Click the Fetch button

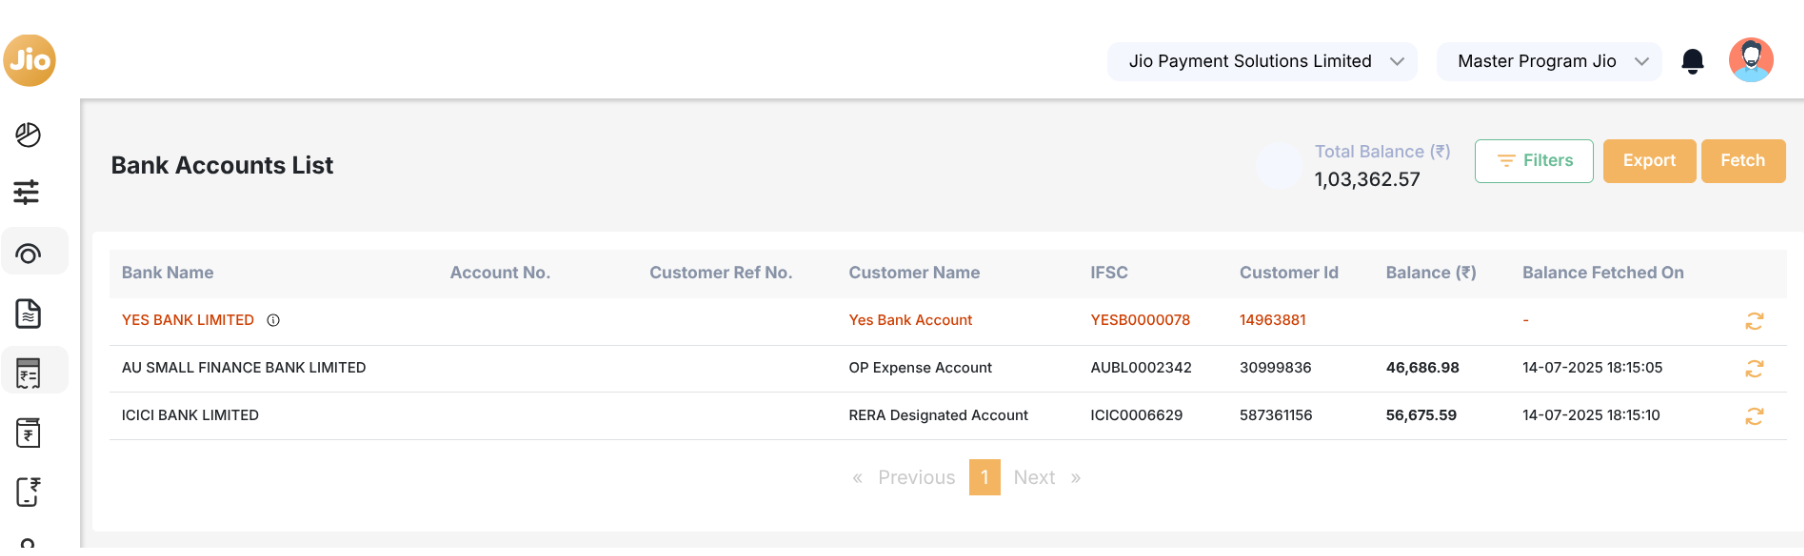1743,161
